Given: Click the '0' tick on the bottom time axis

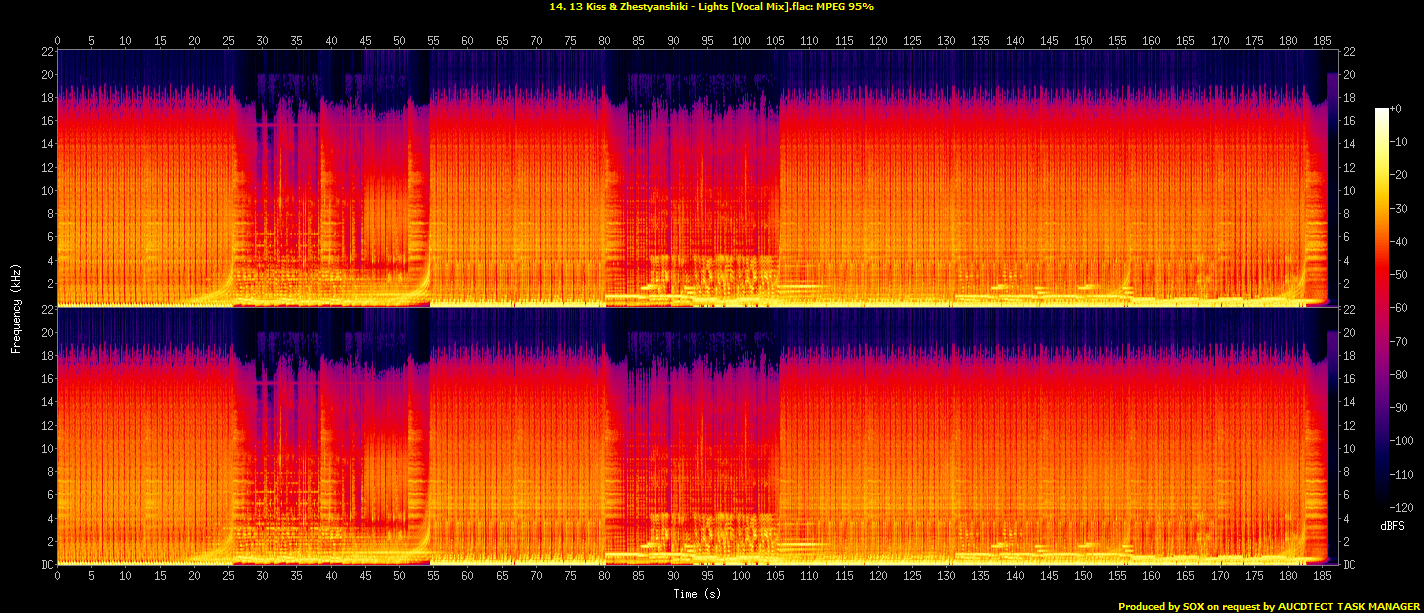Looking at the screenshot, I should [x=58, y=576].
